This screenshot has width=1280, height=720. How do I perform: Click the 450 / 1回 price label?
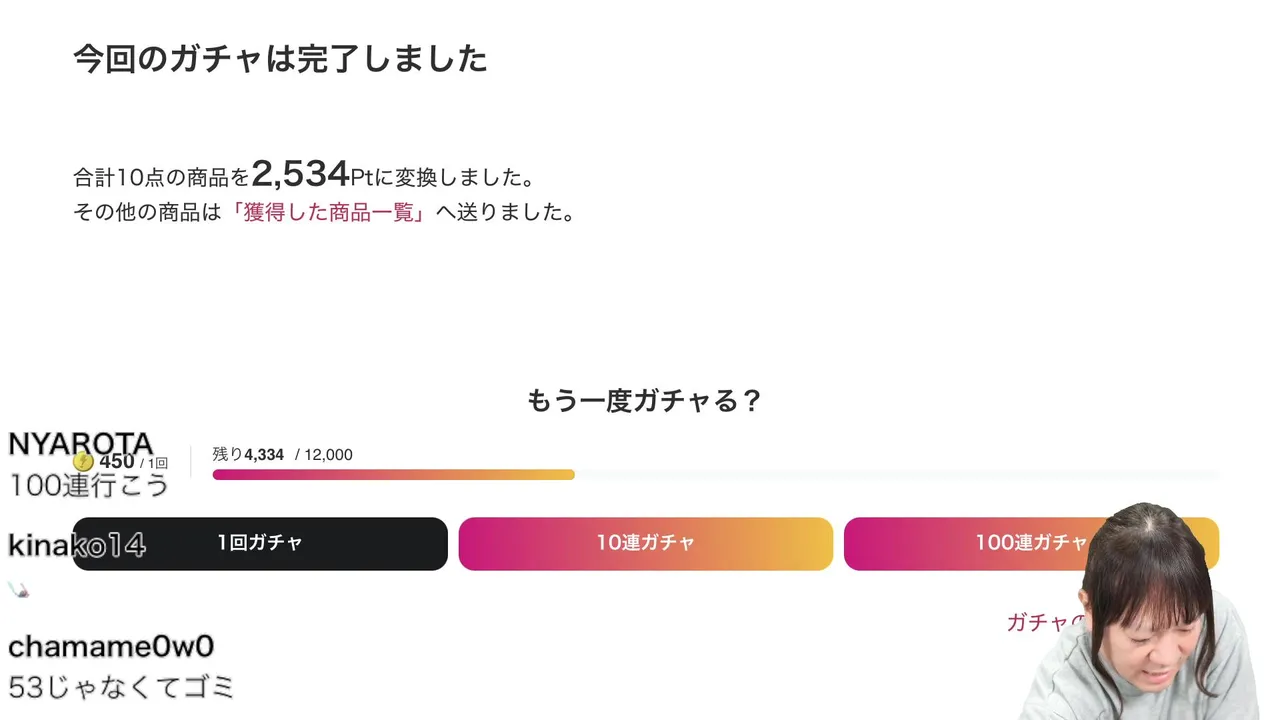point(133,462)
